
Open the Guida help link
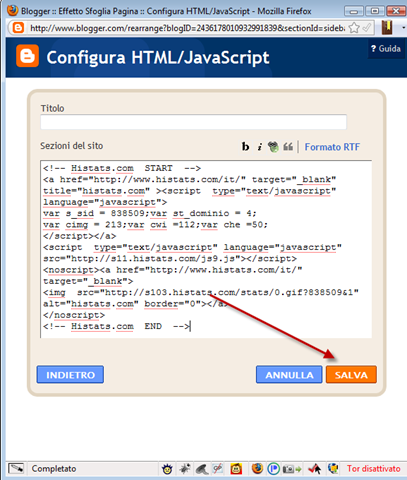[386, 49]
